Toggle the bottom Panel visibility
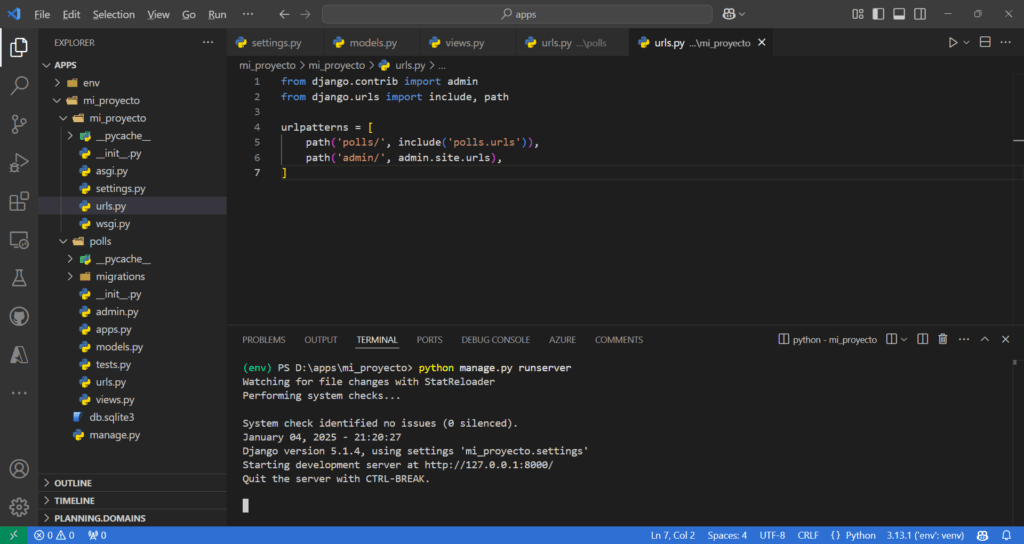Image resolution: width=1024 pixels, height=544 pixels. [899, 14]
